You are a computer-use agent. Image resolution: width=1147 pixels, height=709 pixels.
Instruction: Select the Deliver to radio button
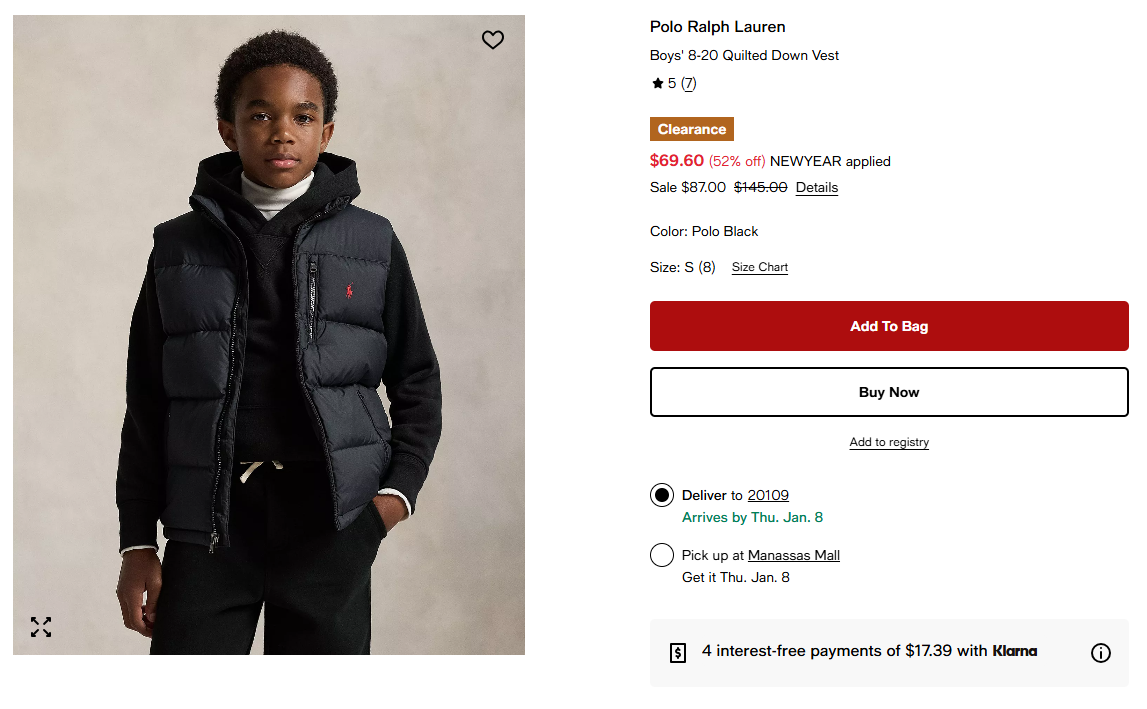point(661,495)
